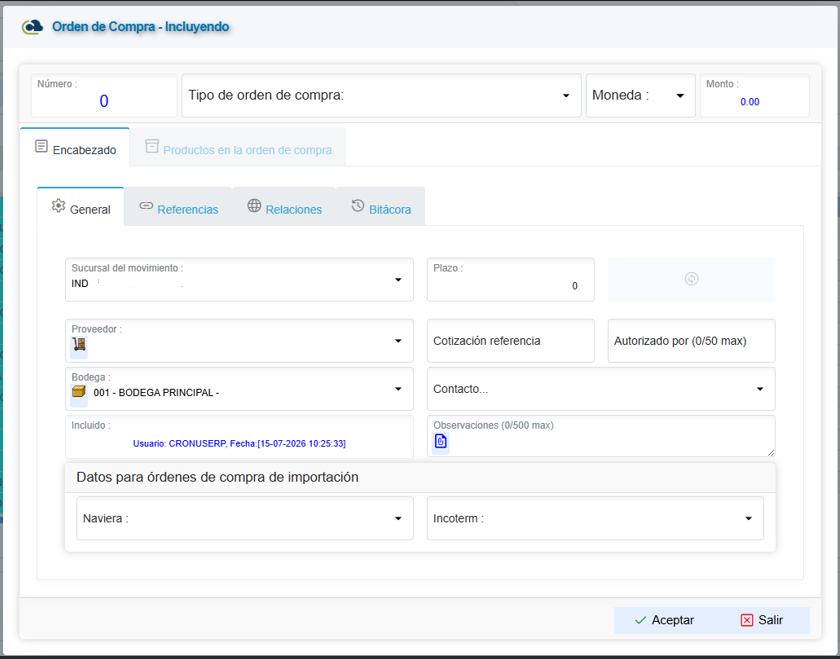Viewport: 840px width, 659px height.
Task: Click '001 - BODEGA PRINCIPAL -' text
Action: point(156,393)
